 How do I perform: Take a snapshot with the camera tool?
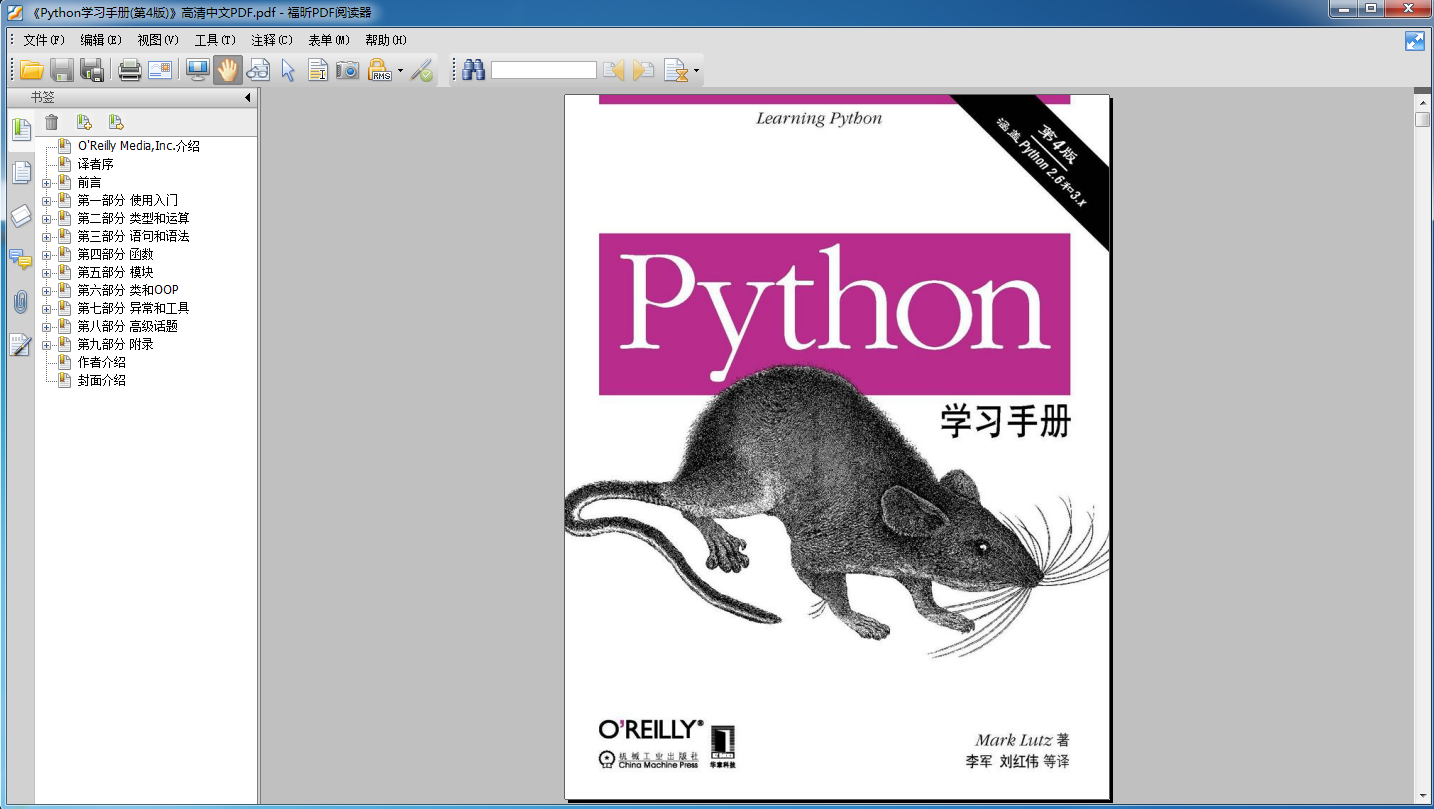[x=346, y=70]
